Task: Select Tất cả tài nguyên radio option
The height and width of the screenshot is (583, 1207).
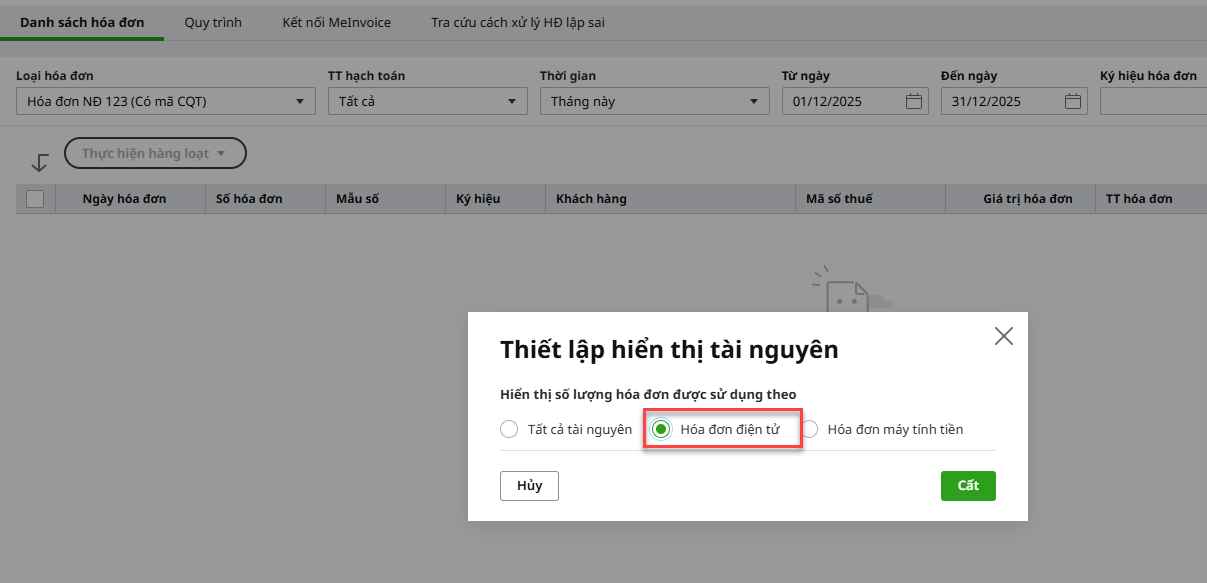Action: pyautogui.click(x=509, y=430)
